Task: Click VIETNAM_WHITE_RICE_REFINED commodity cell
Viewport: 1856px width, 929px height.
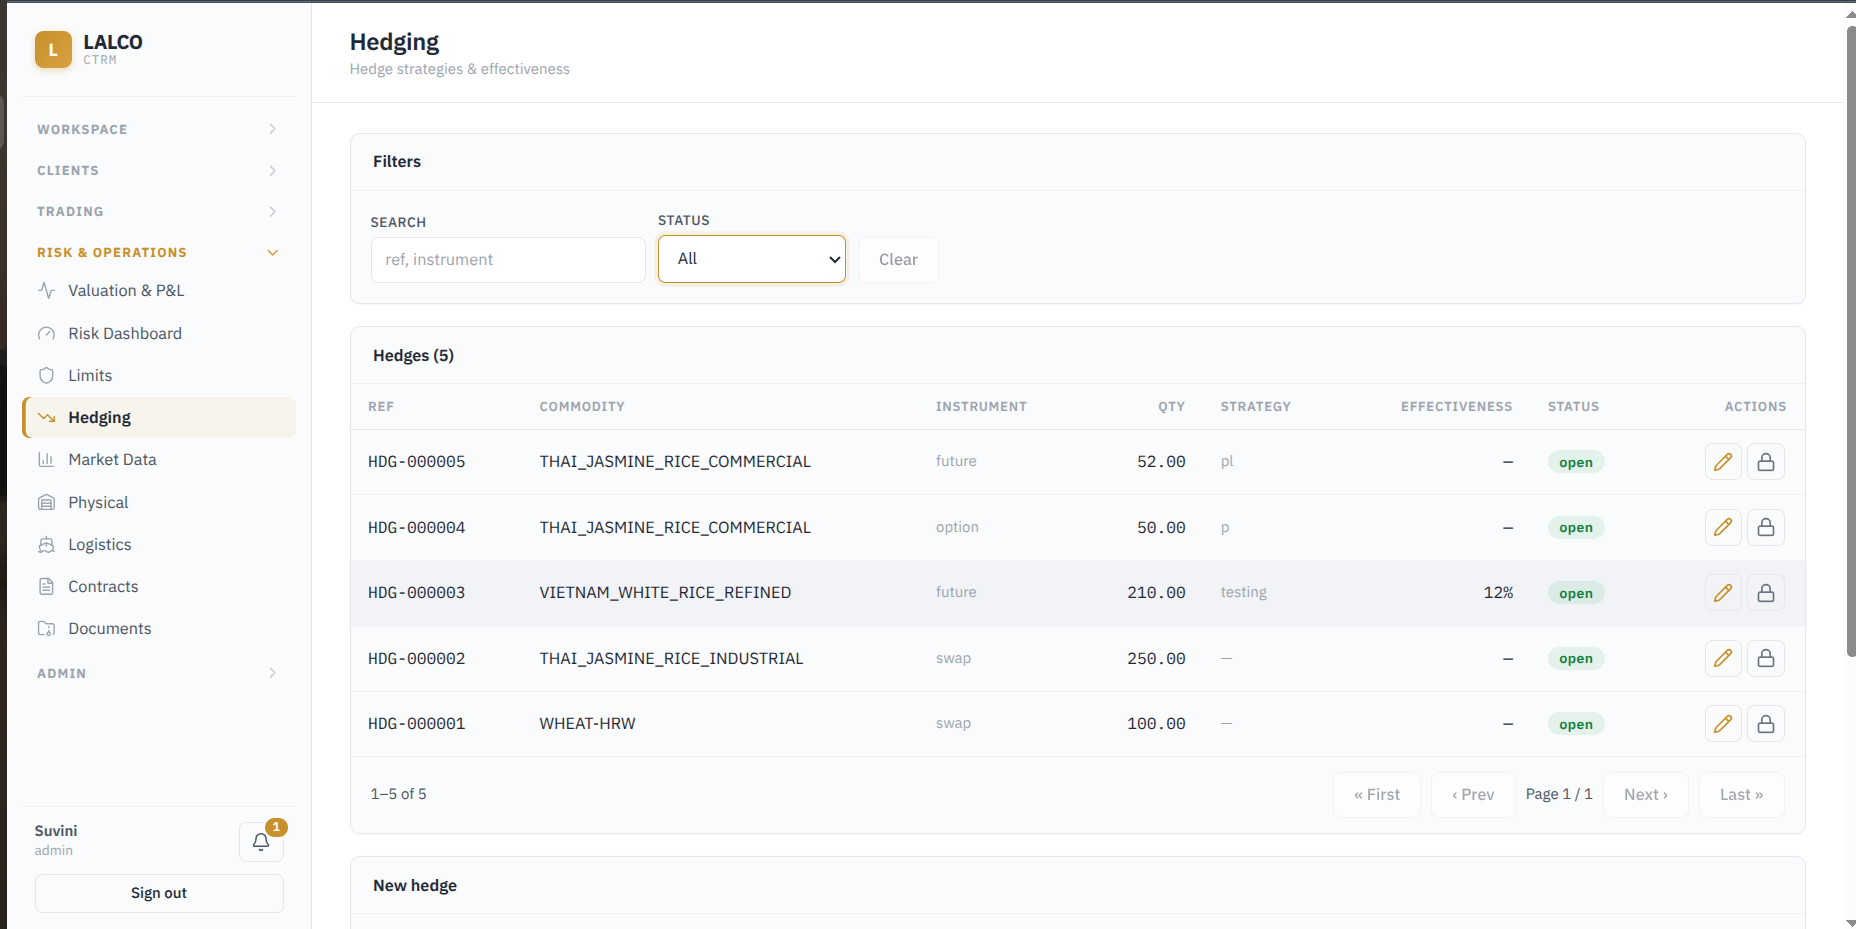Action: (665, 593)
